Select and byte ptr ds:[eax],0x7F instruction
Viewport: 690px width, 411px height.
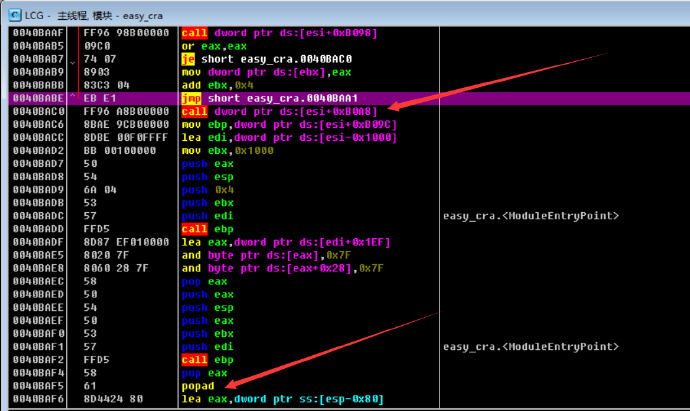[x=266, y=255]
